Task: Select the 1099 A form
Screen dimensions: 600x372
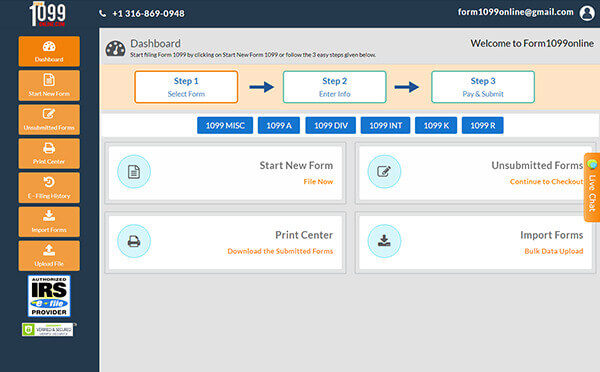Action: click(x=279, y=126)
